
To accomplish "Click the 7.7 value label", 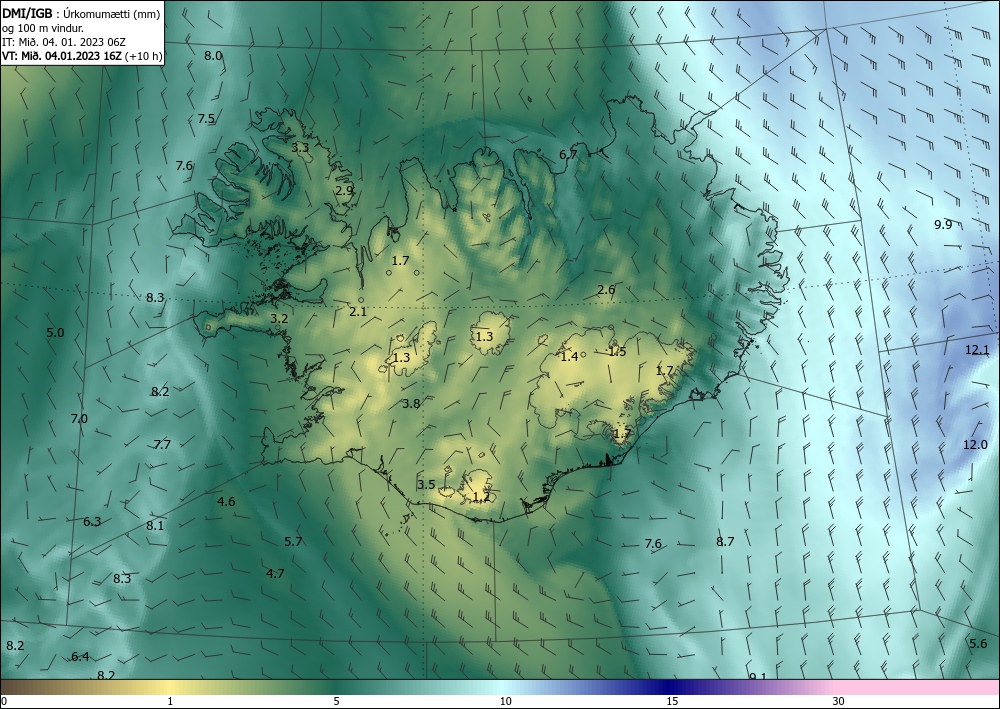I will pos(162,444).
